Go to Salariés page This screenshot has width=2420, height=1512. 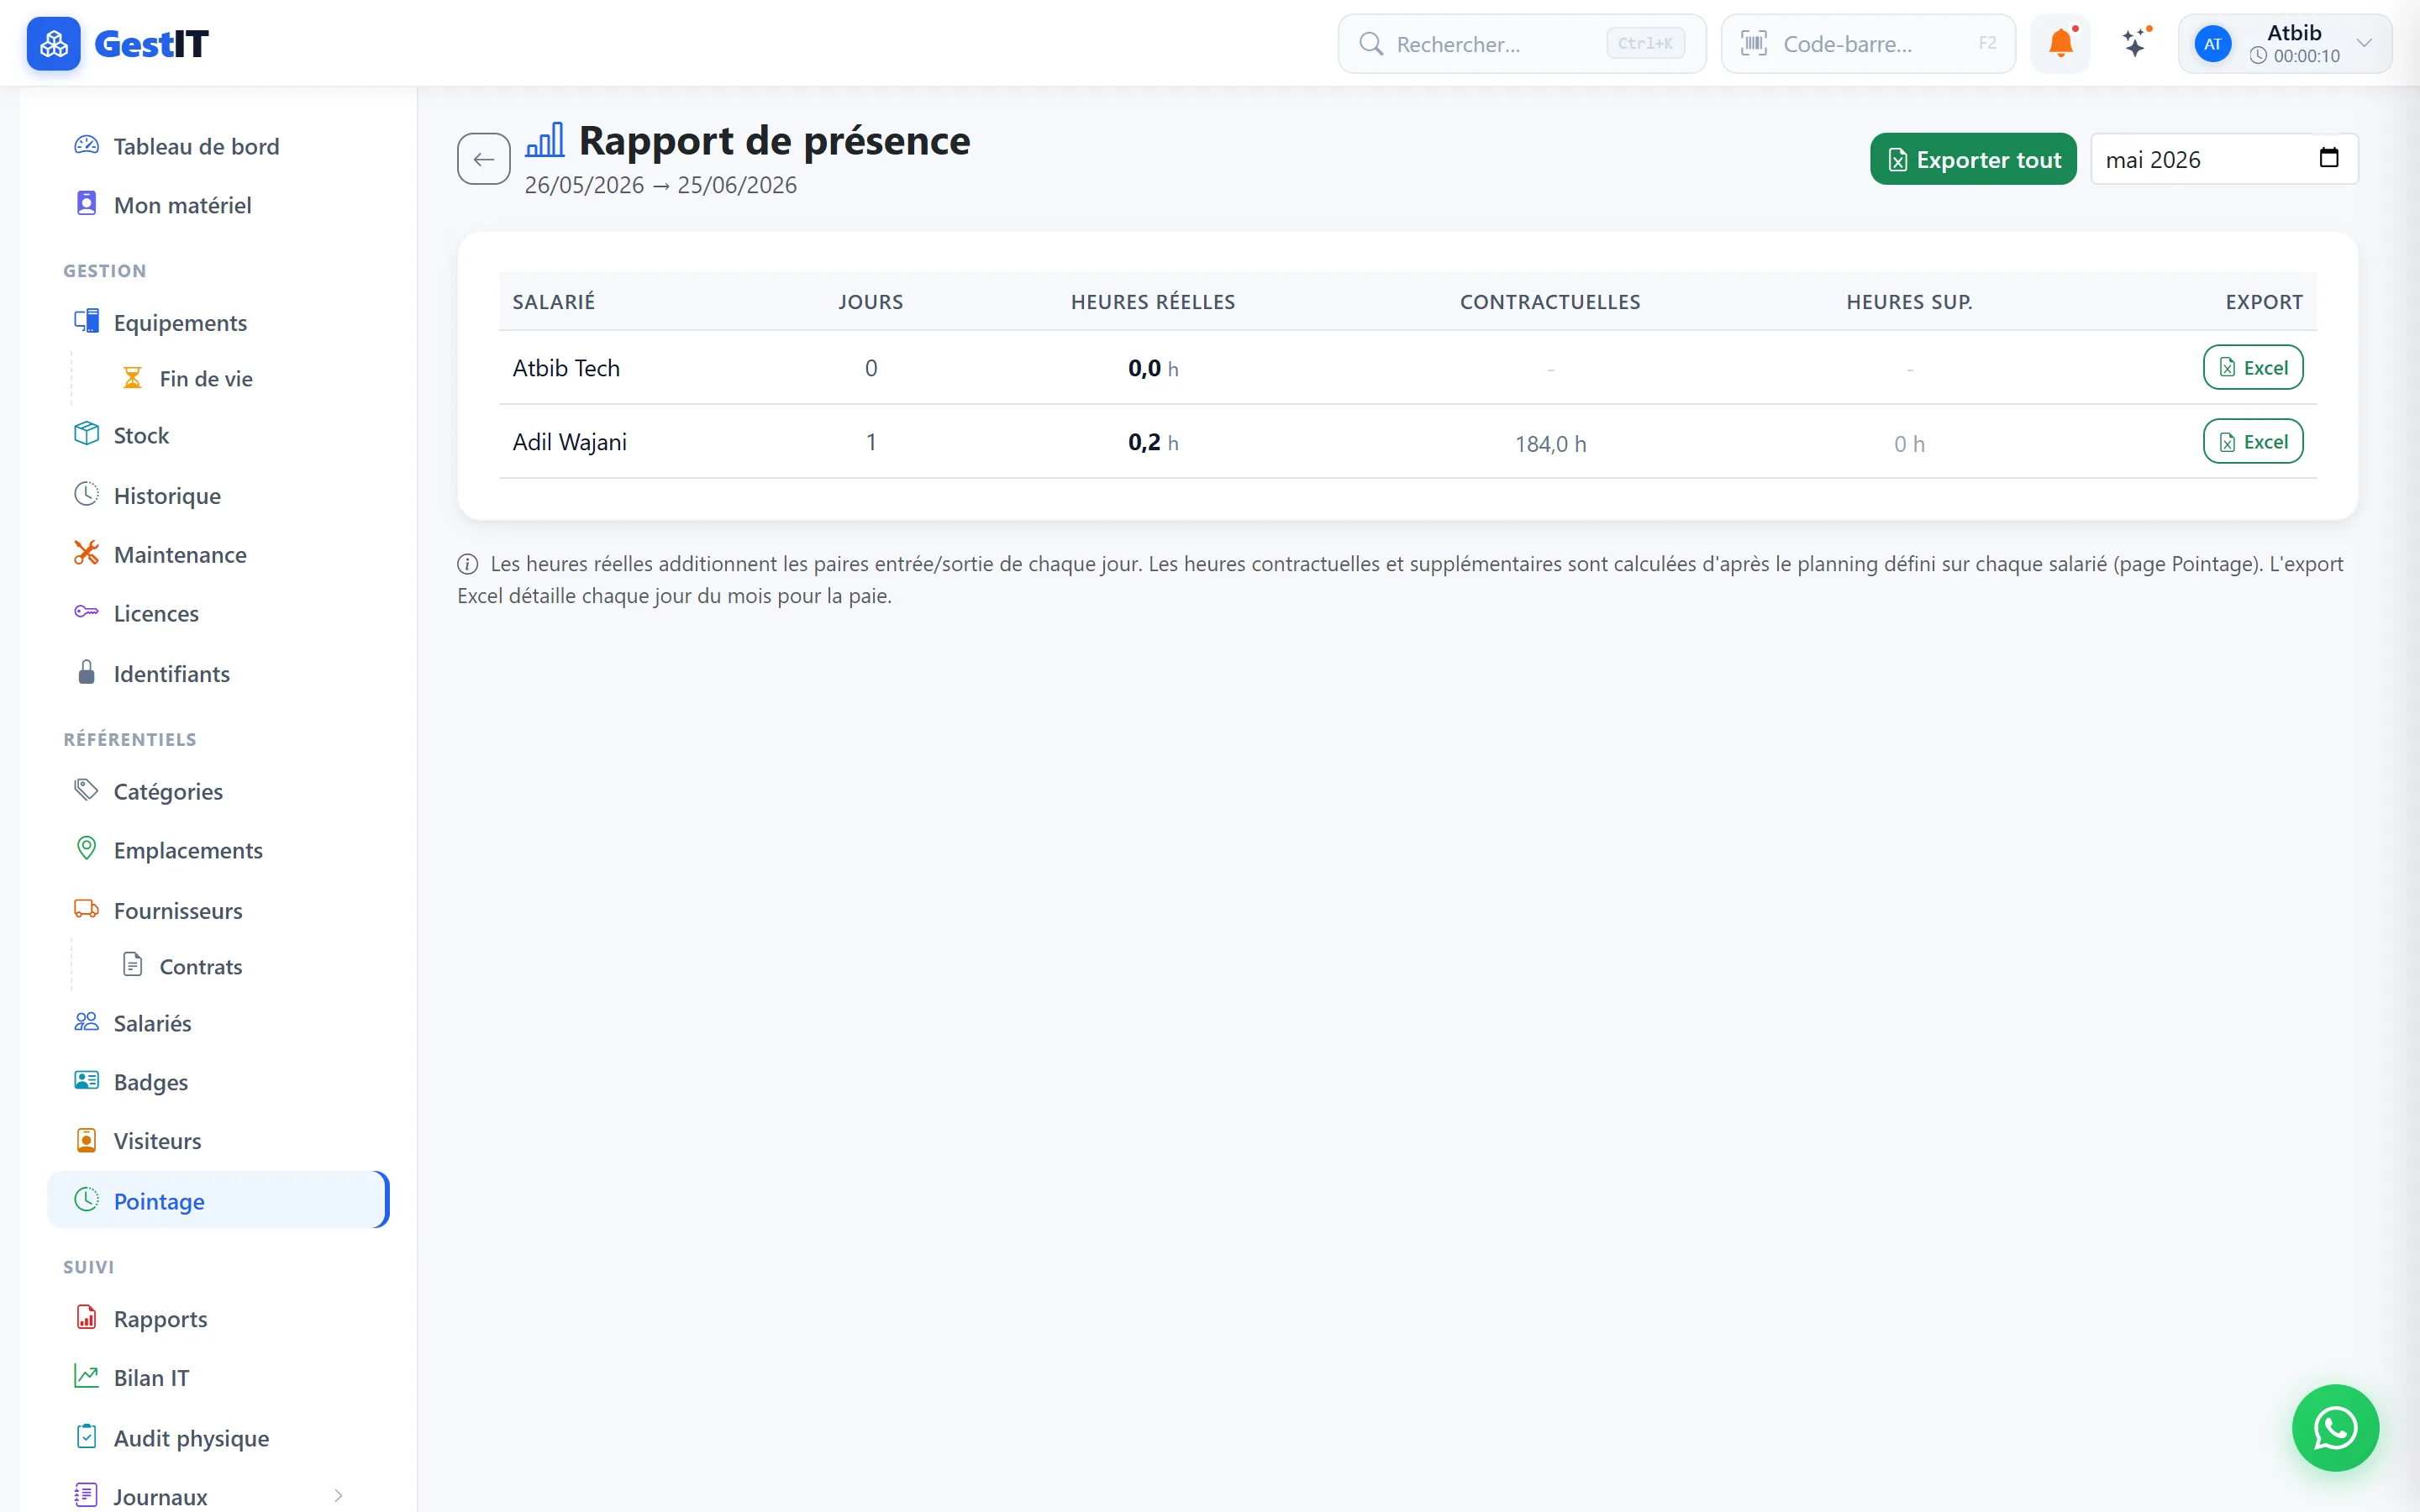pos(218,1023)
